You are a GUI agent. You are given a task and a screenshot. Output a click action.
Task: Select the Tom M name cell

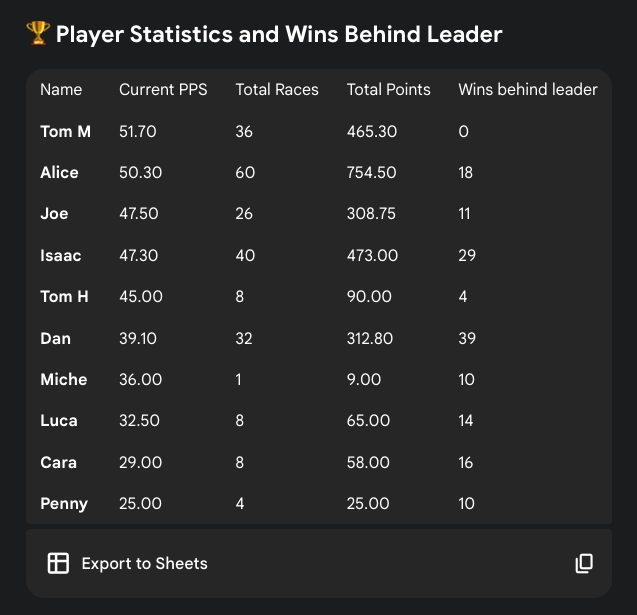tap(65, 131)
